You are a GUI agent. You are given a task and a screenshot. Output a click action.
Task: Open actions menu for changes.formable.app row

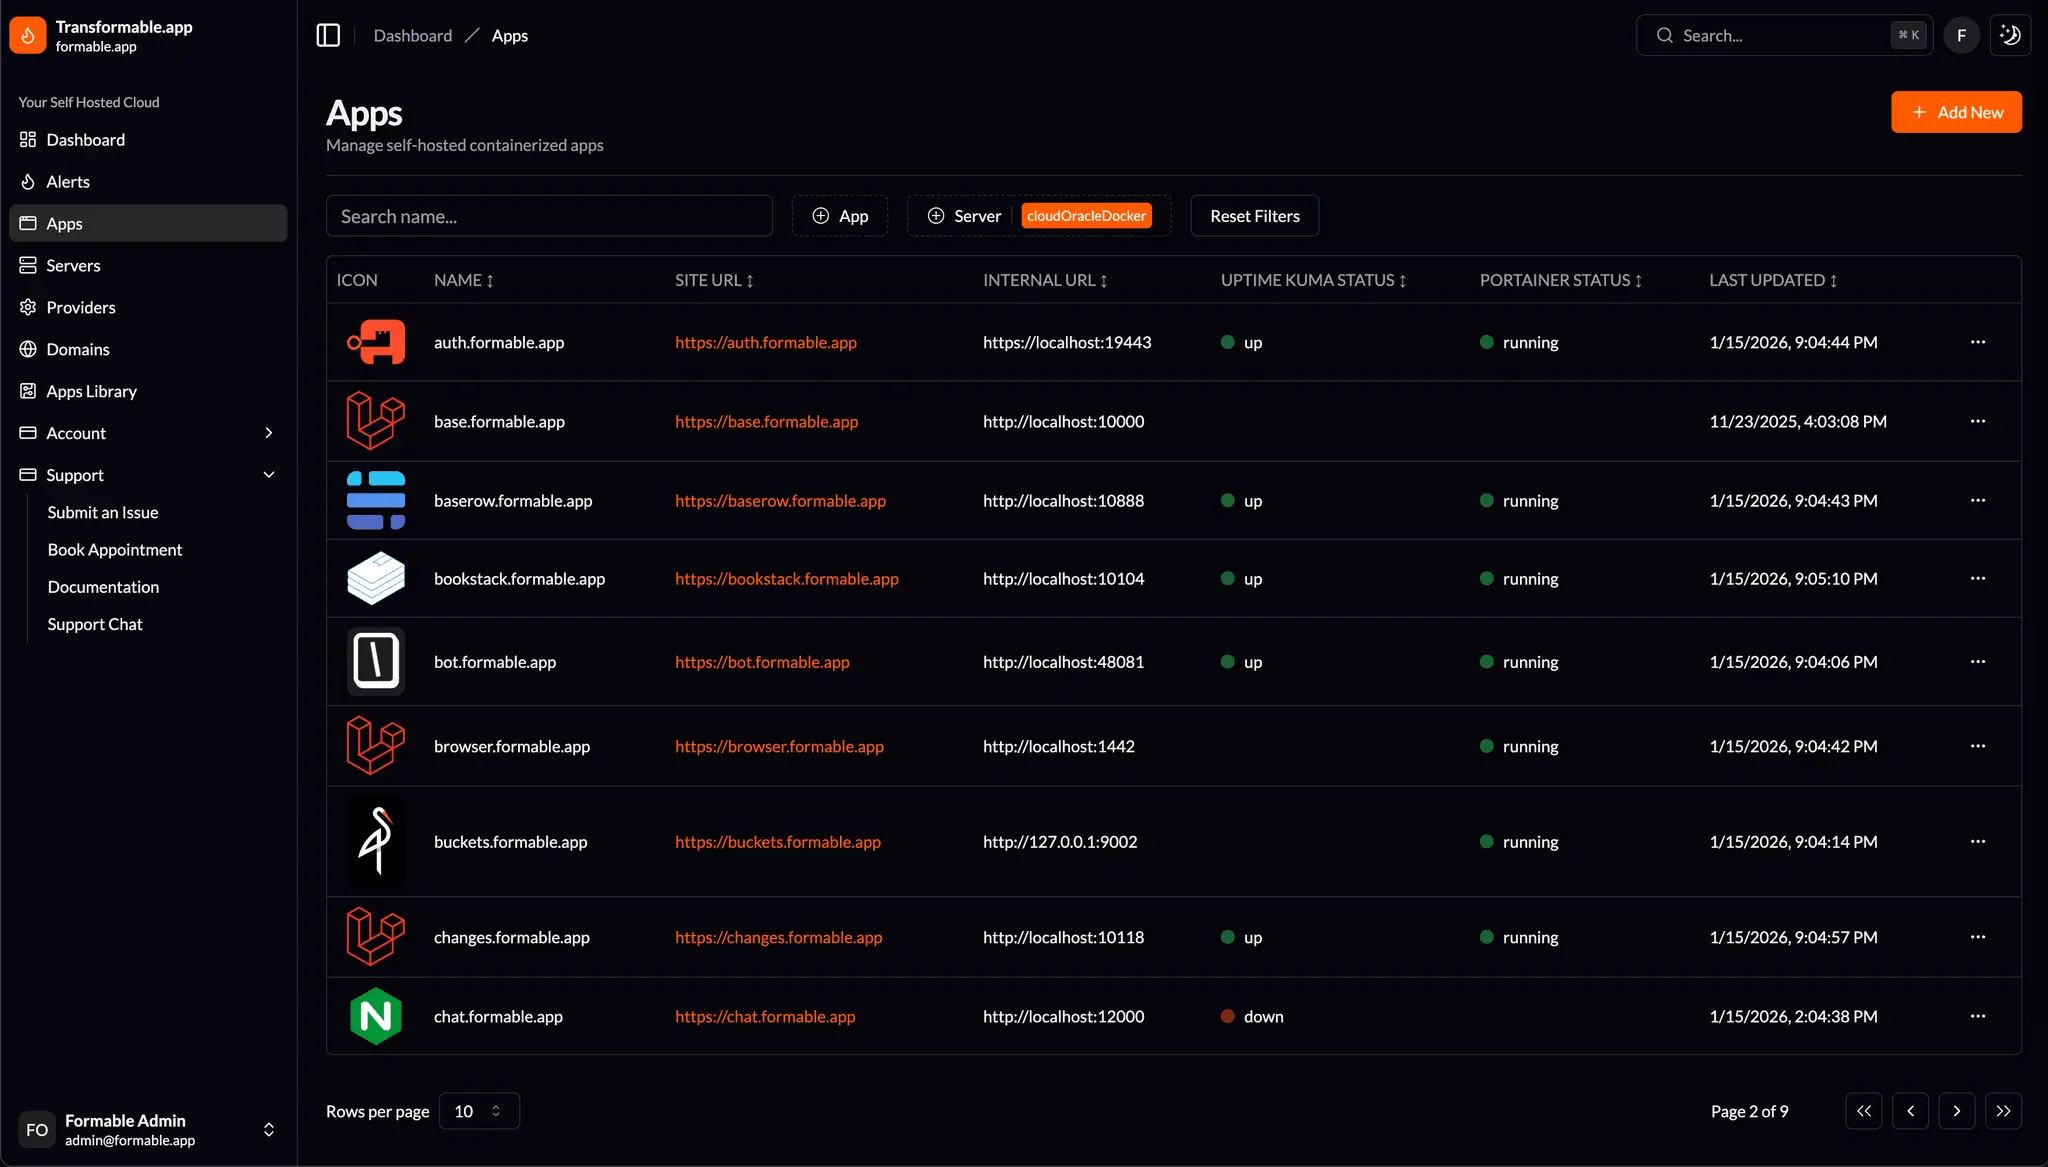tap(1978, 937)
